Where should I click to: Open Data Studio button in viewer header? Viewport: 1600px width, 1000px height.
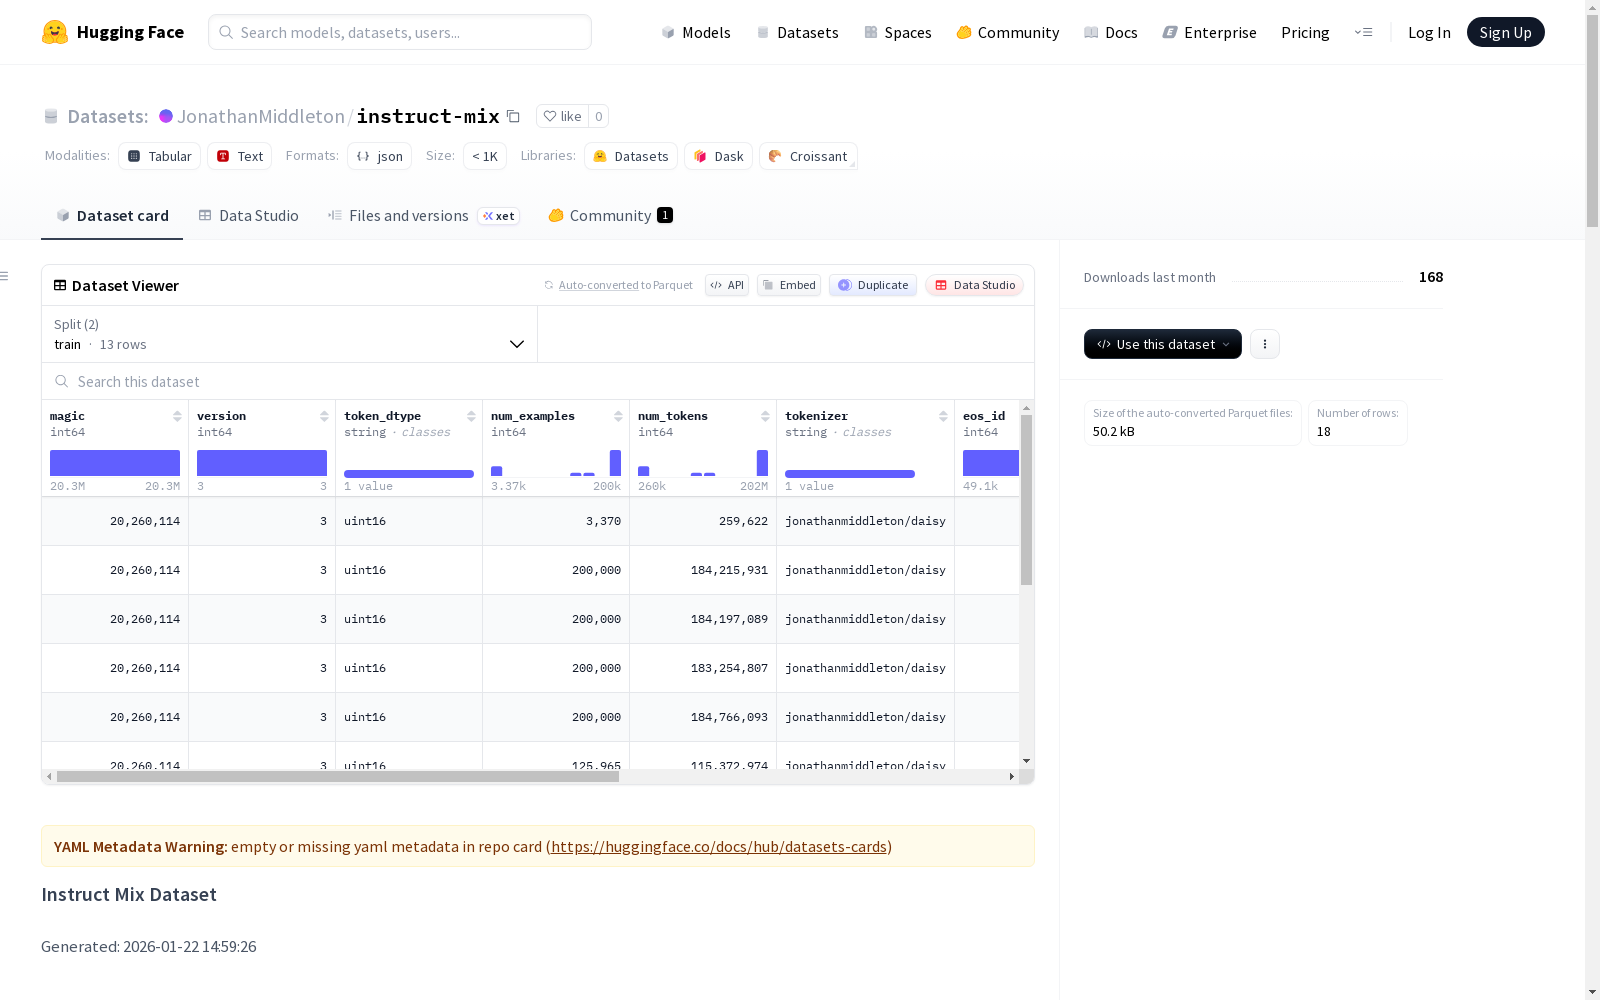pyautogui.click(x=975, y=285)
